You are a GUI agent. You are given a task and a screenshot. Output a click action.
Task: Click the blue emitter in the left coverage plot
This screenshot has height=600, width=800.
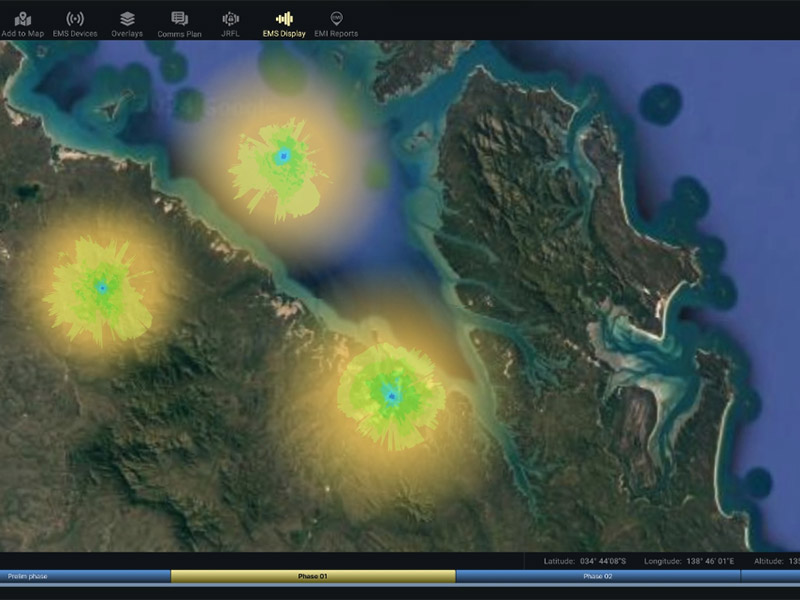103,288
